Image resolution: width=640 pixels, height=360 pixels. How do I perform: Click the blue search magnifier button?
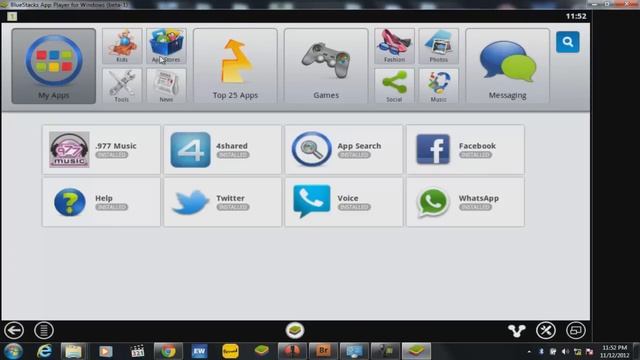pyautogui.click(x=568, y=42)
